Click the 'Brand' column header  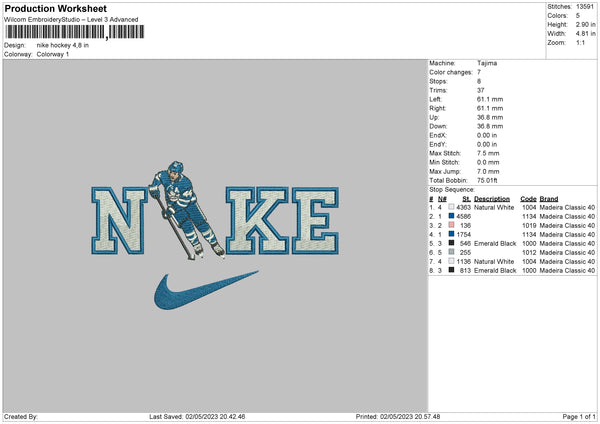point(549,199)
